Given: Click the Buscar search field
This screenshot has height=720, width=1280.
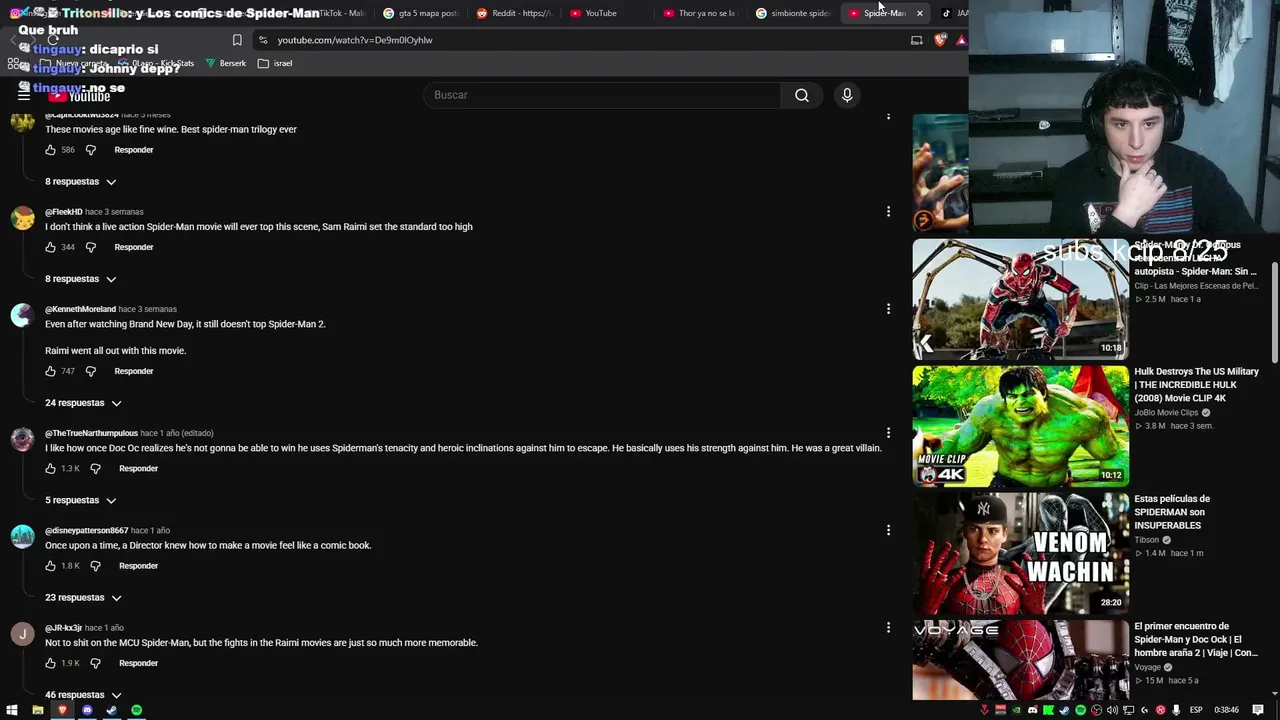Looking at the screenshot, I should point(604,95).
